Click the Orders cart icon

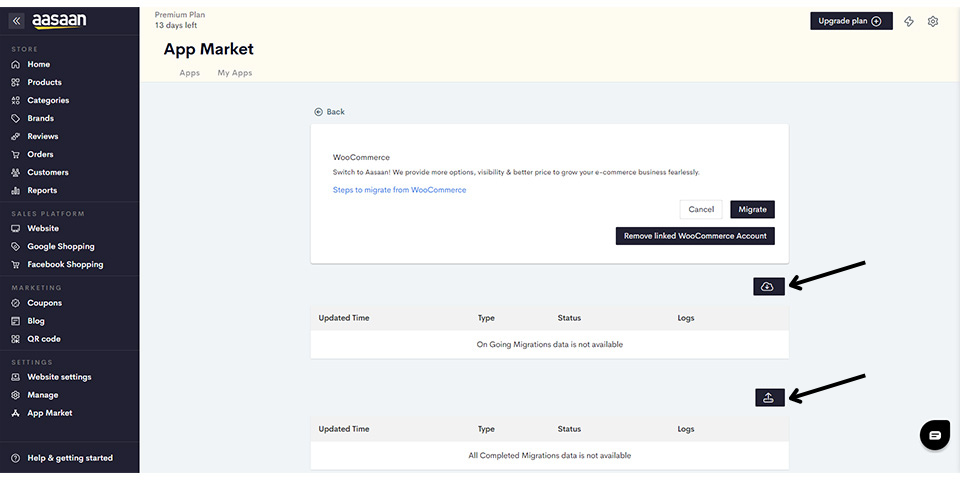[16, 154]
